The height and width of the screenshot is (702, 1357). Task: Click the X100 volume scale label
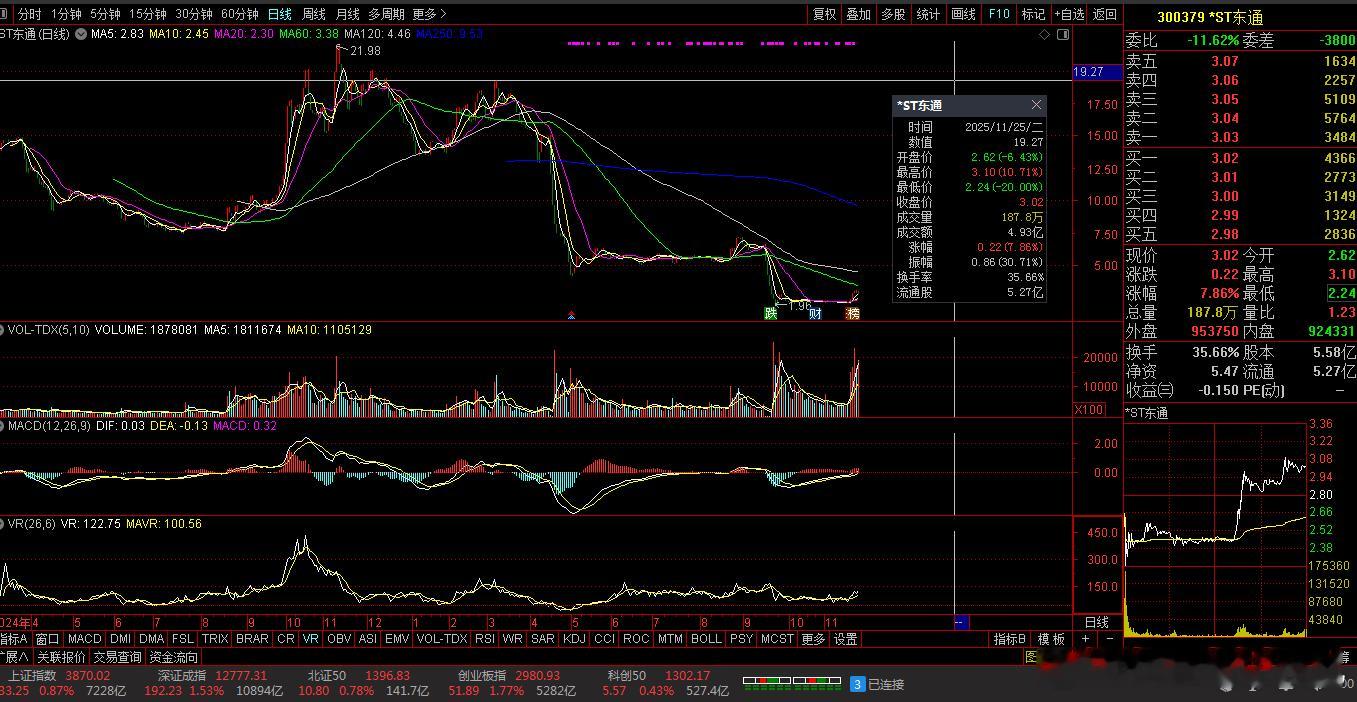(x=1089, y=410)
